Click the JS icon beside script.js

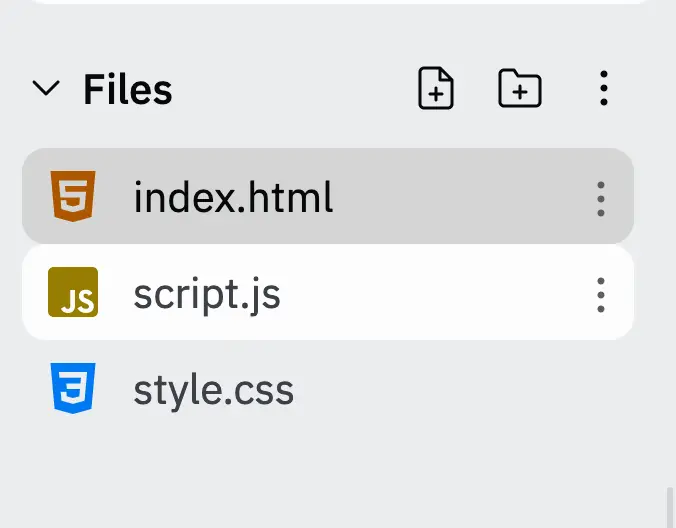73,292
